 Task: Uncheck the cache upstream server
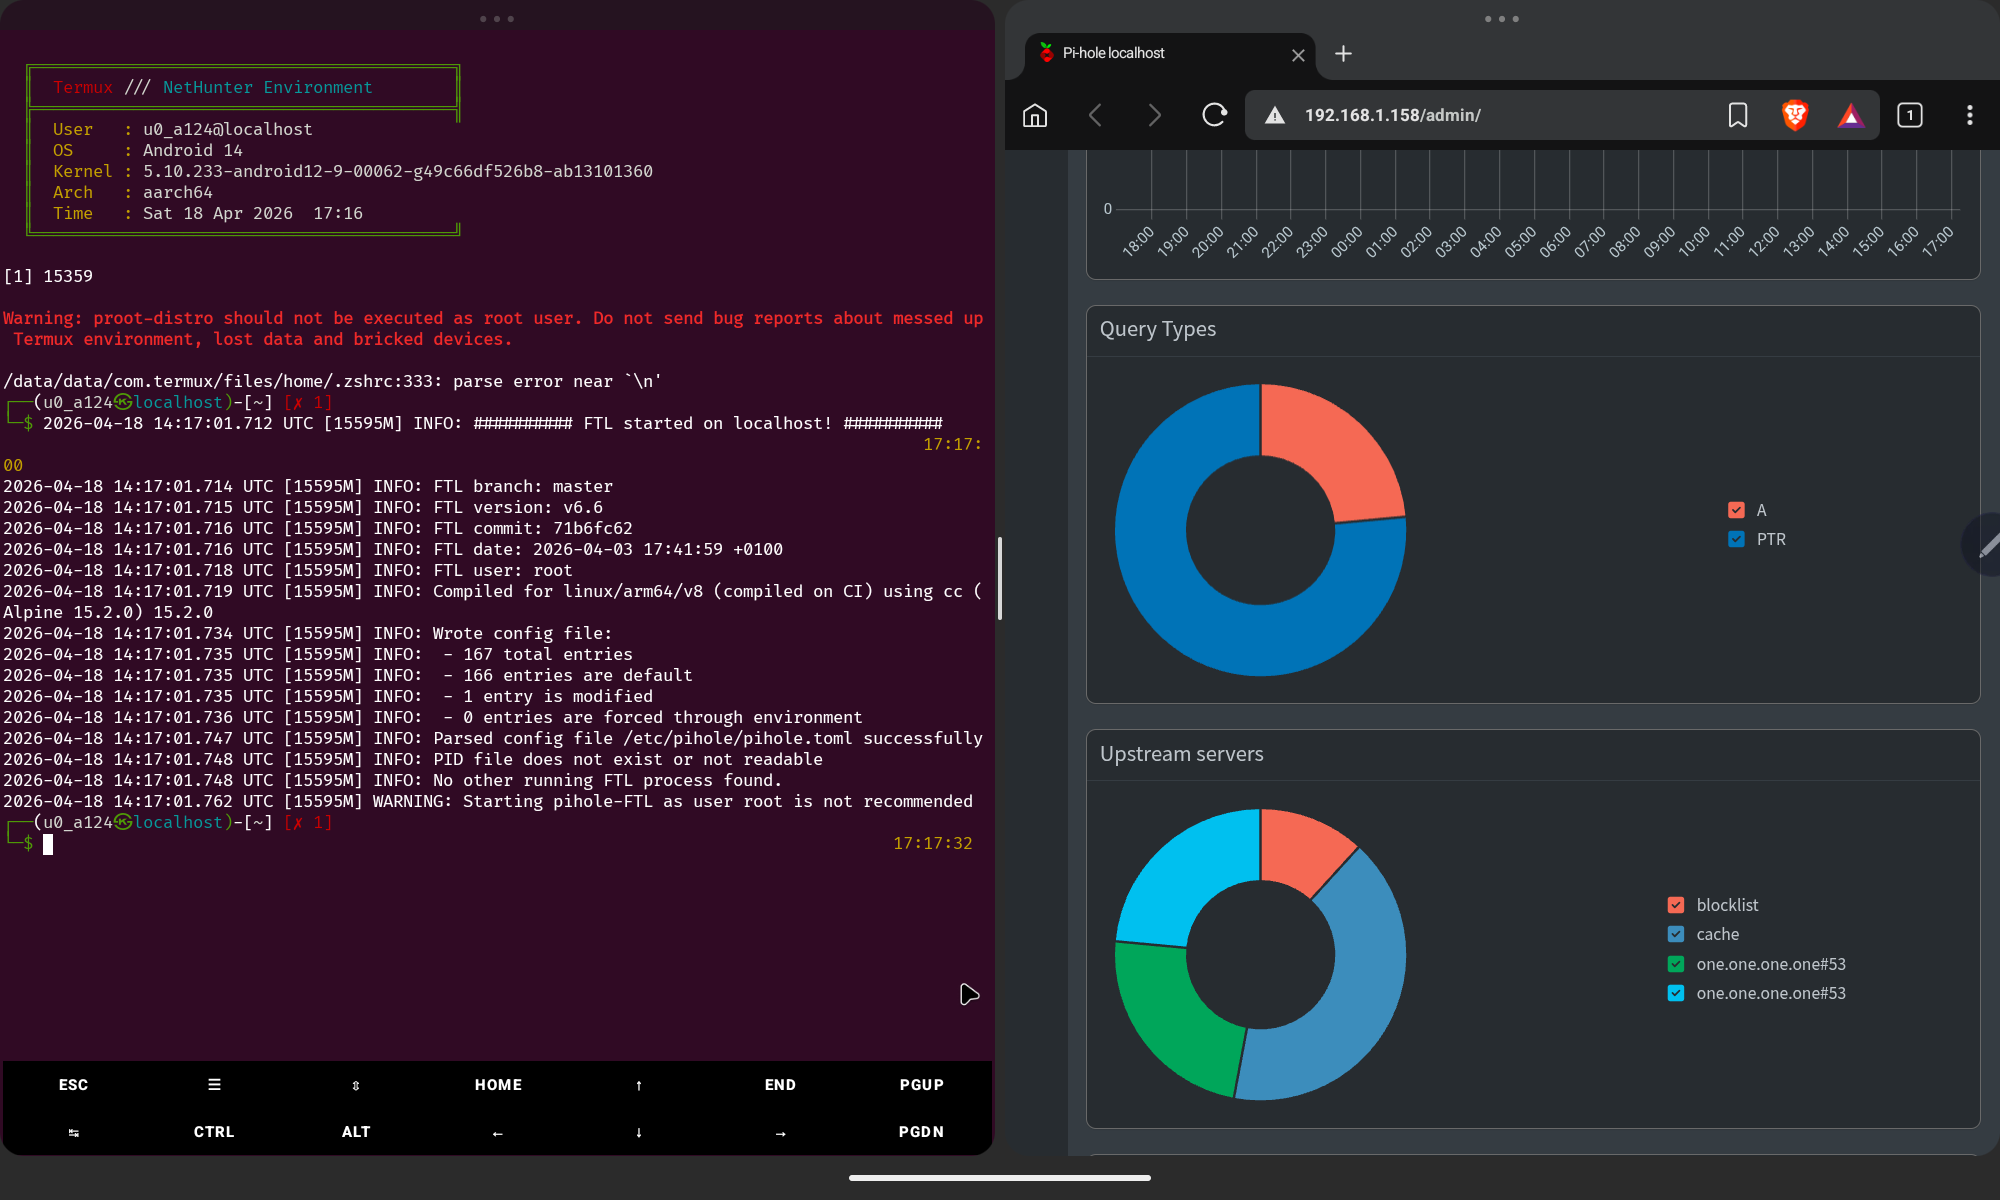coord(1675,934)
